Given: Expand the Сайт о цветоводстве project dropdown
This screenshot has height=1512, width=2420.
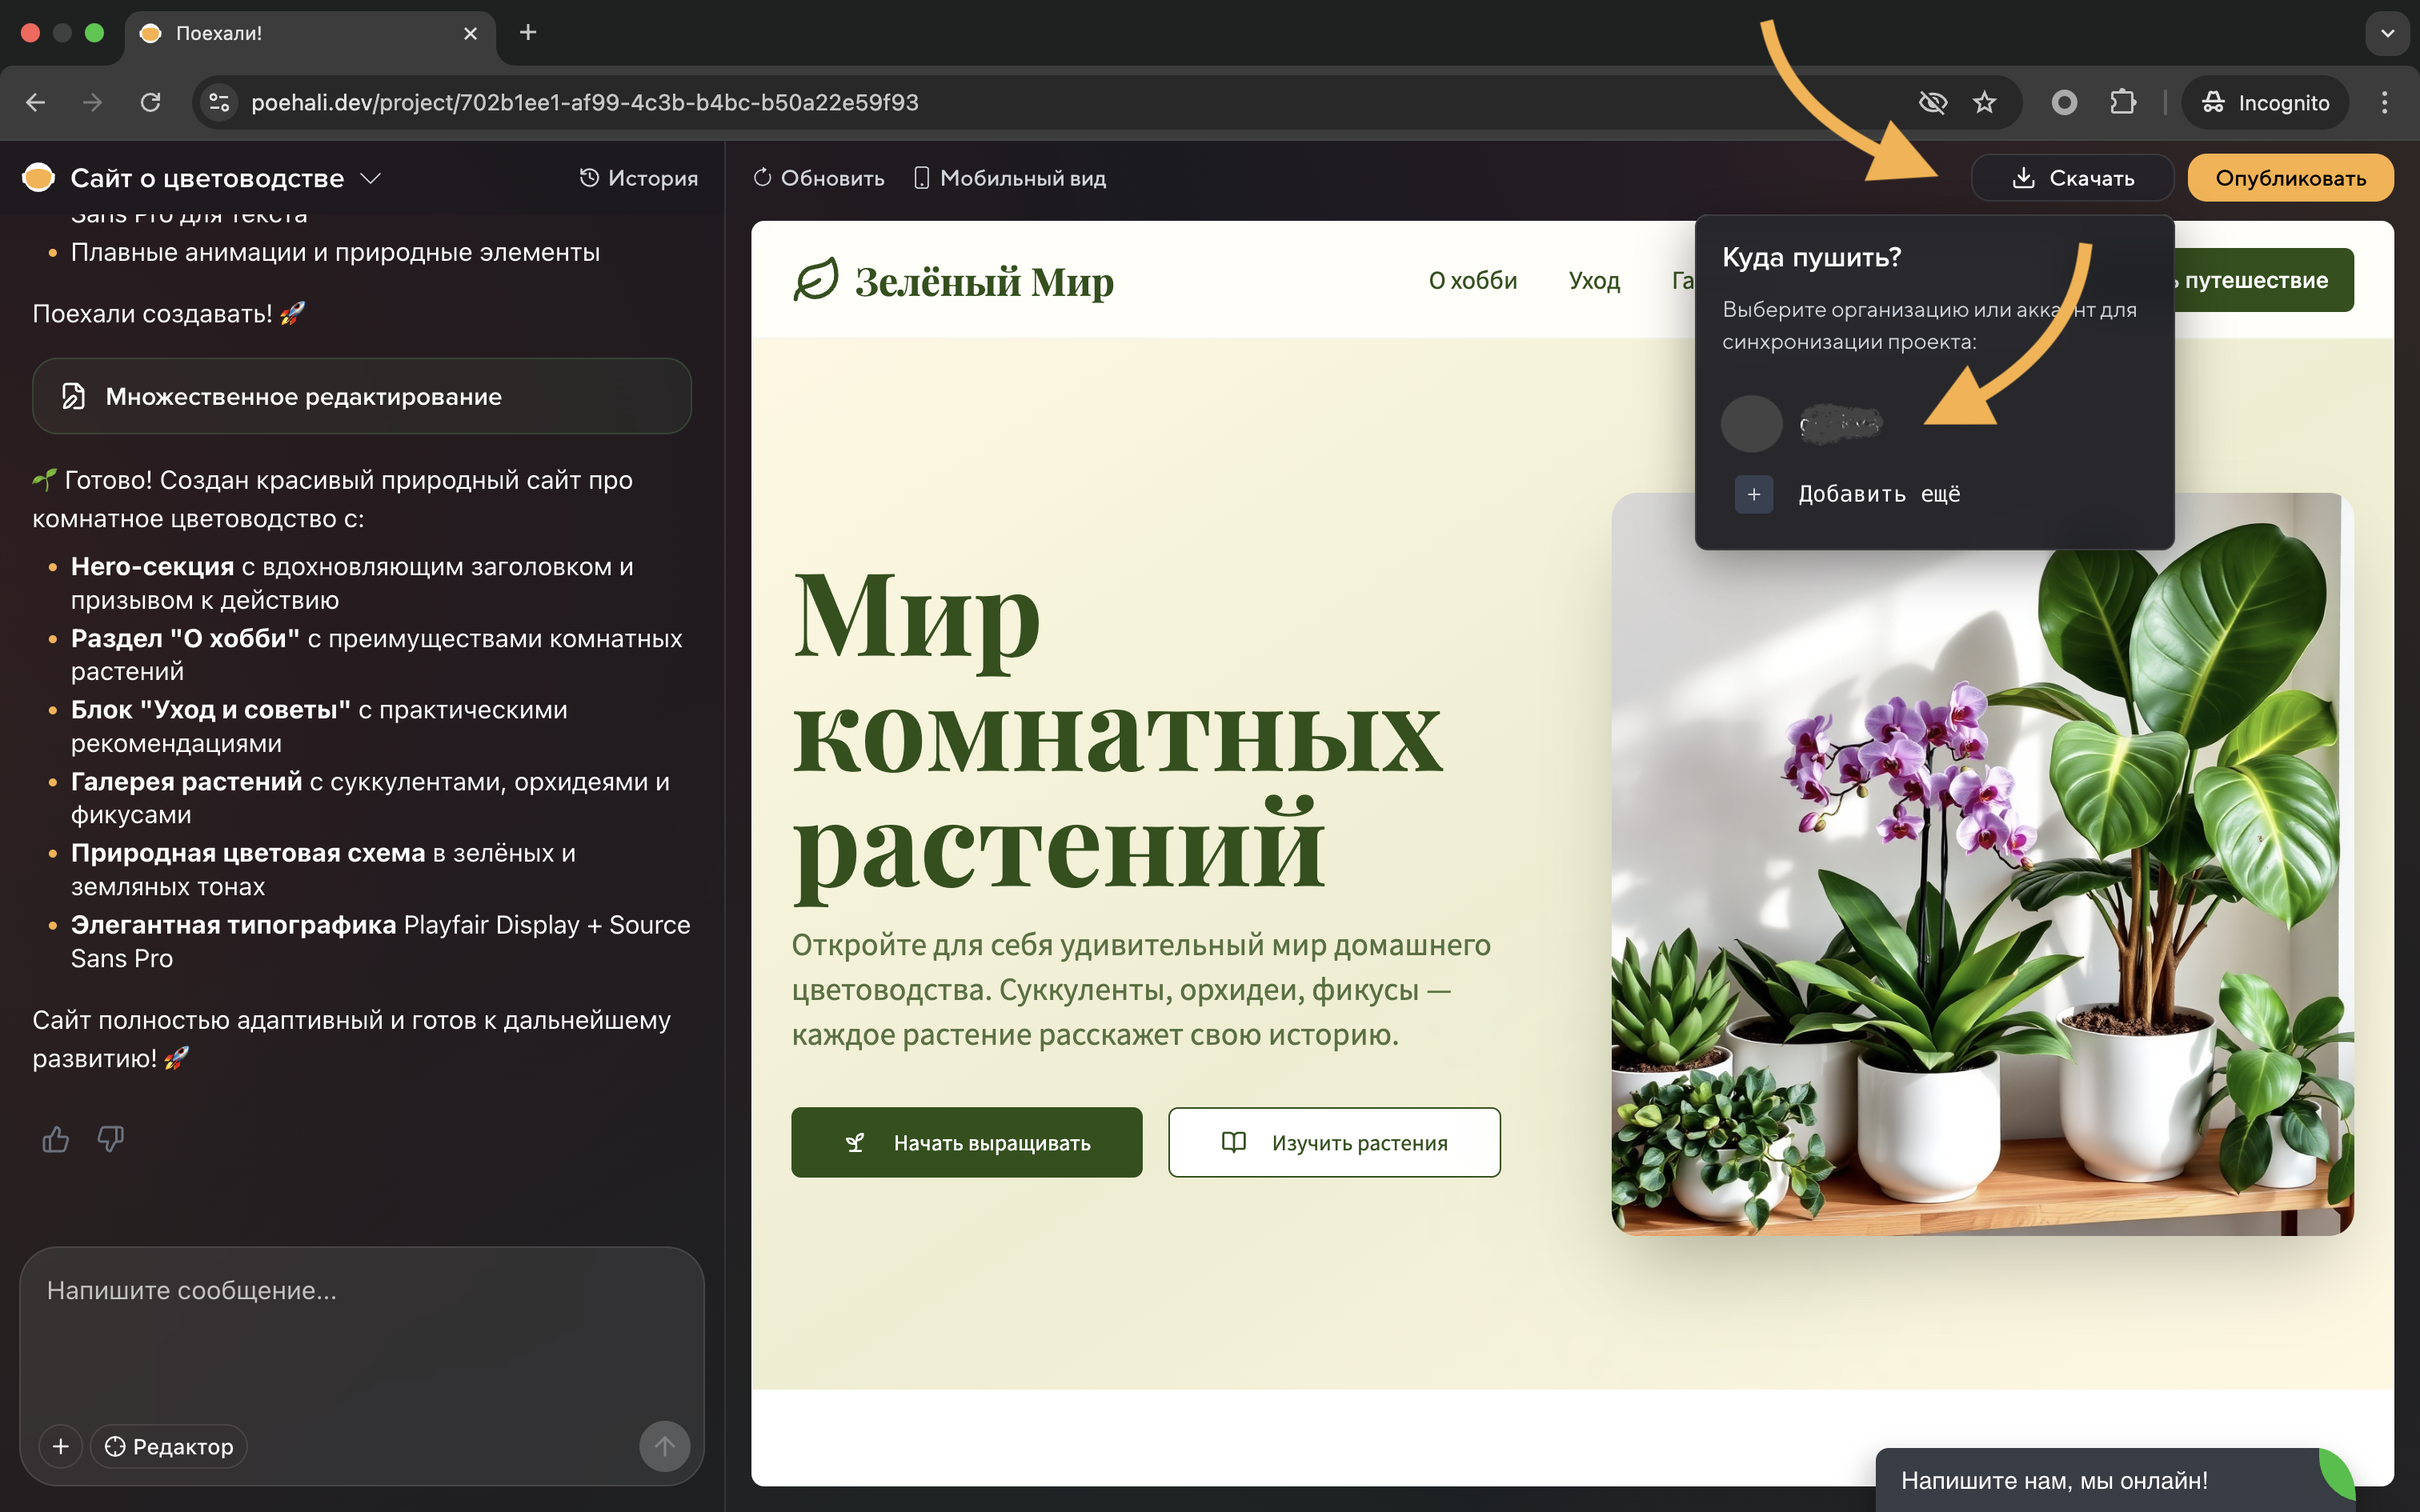Looking at the screenshot, I should point(370,177).
